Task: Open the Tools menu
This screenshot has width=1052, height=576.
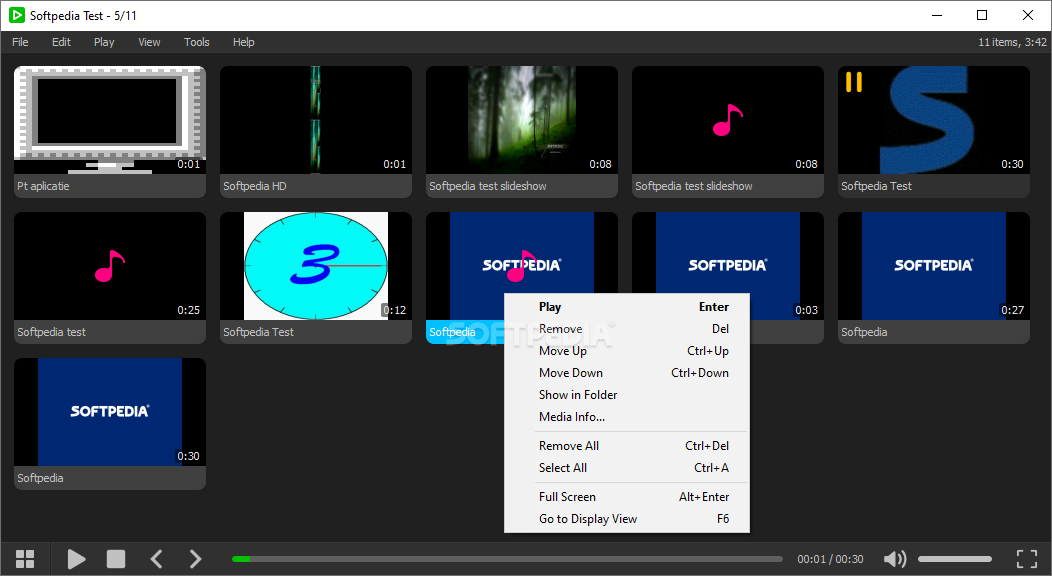Action: click(x=197, y=42)
